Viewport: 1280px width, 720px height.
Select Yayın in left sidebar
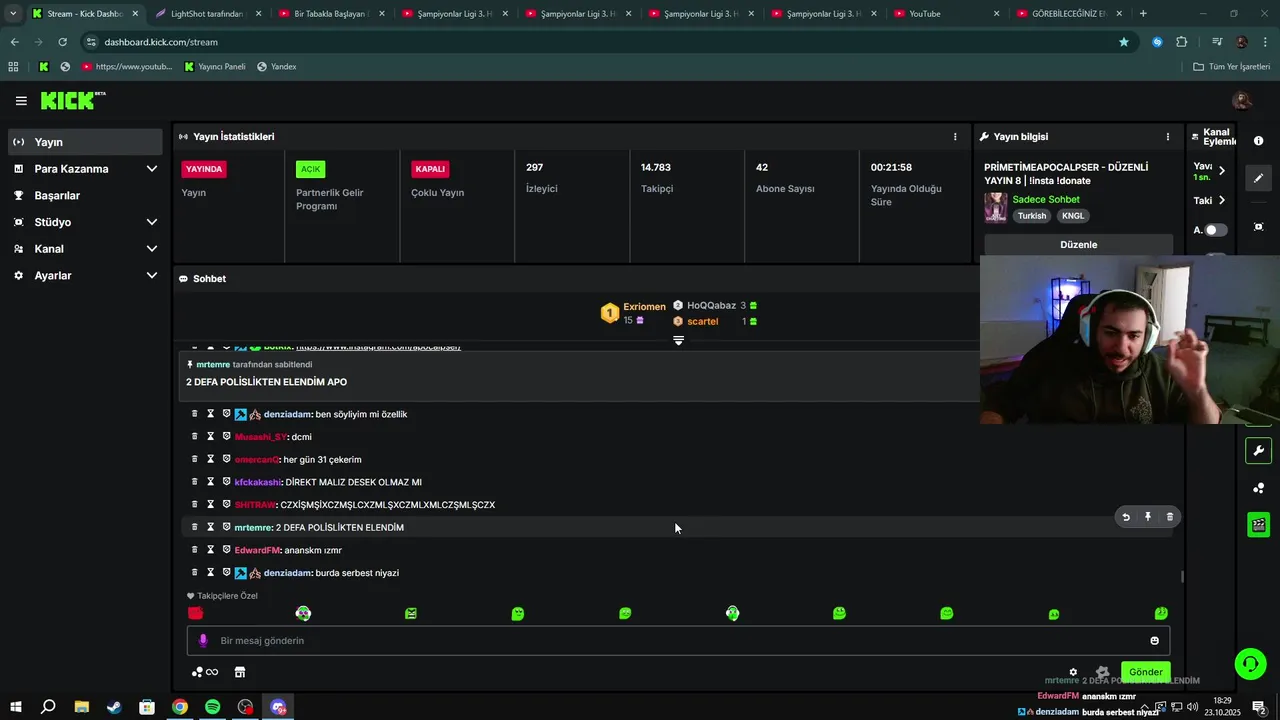(x=84, y=142)
